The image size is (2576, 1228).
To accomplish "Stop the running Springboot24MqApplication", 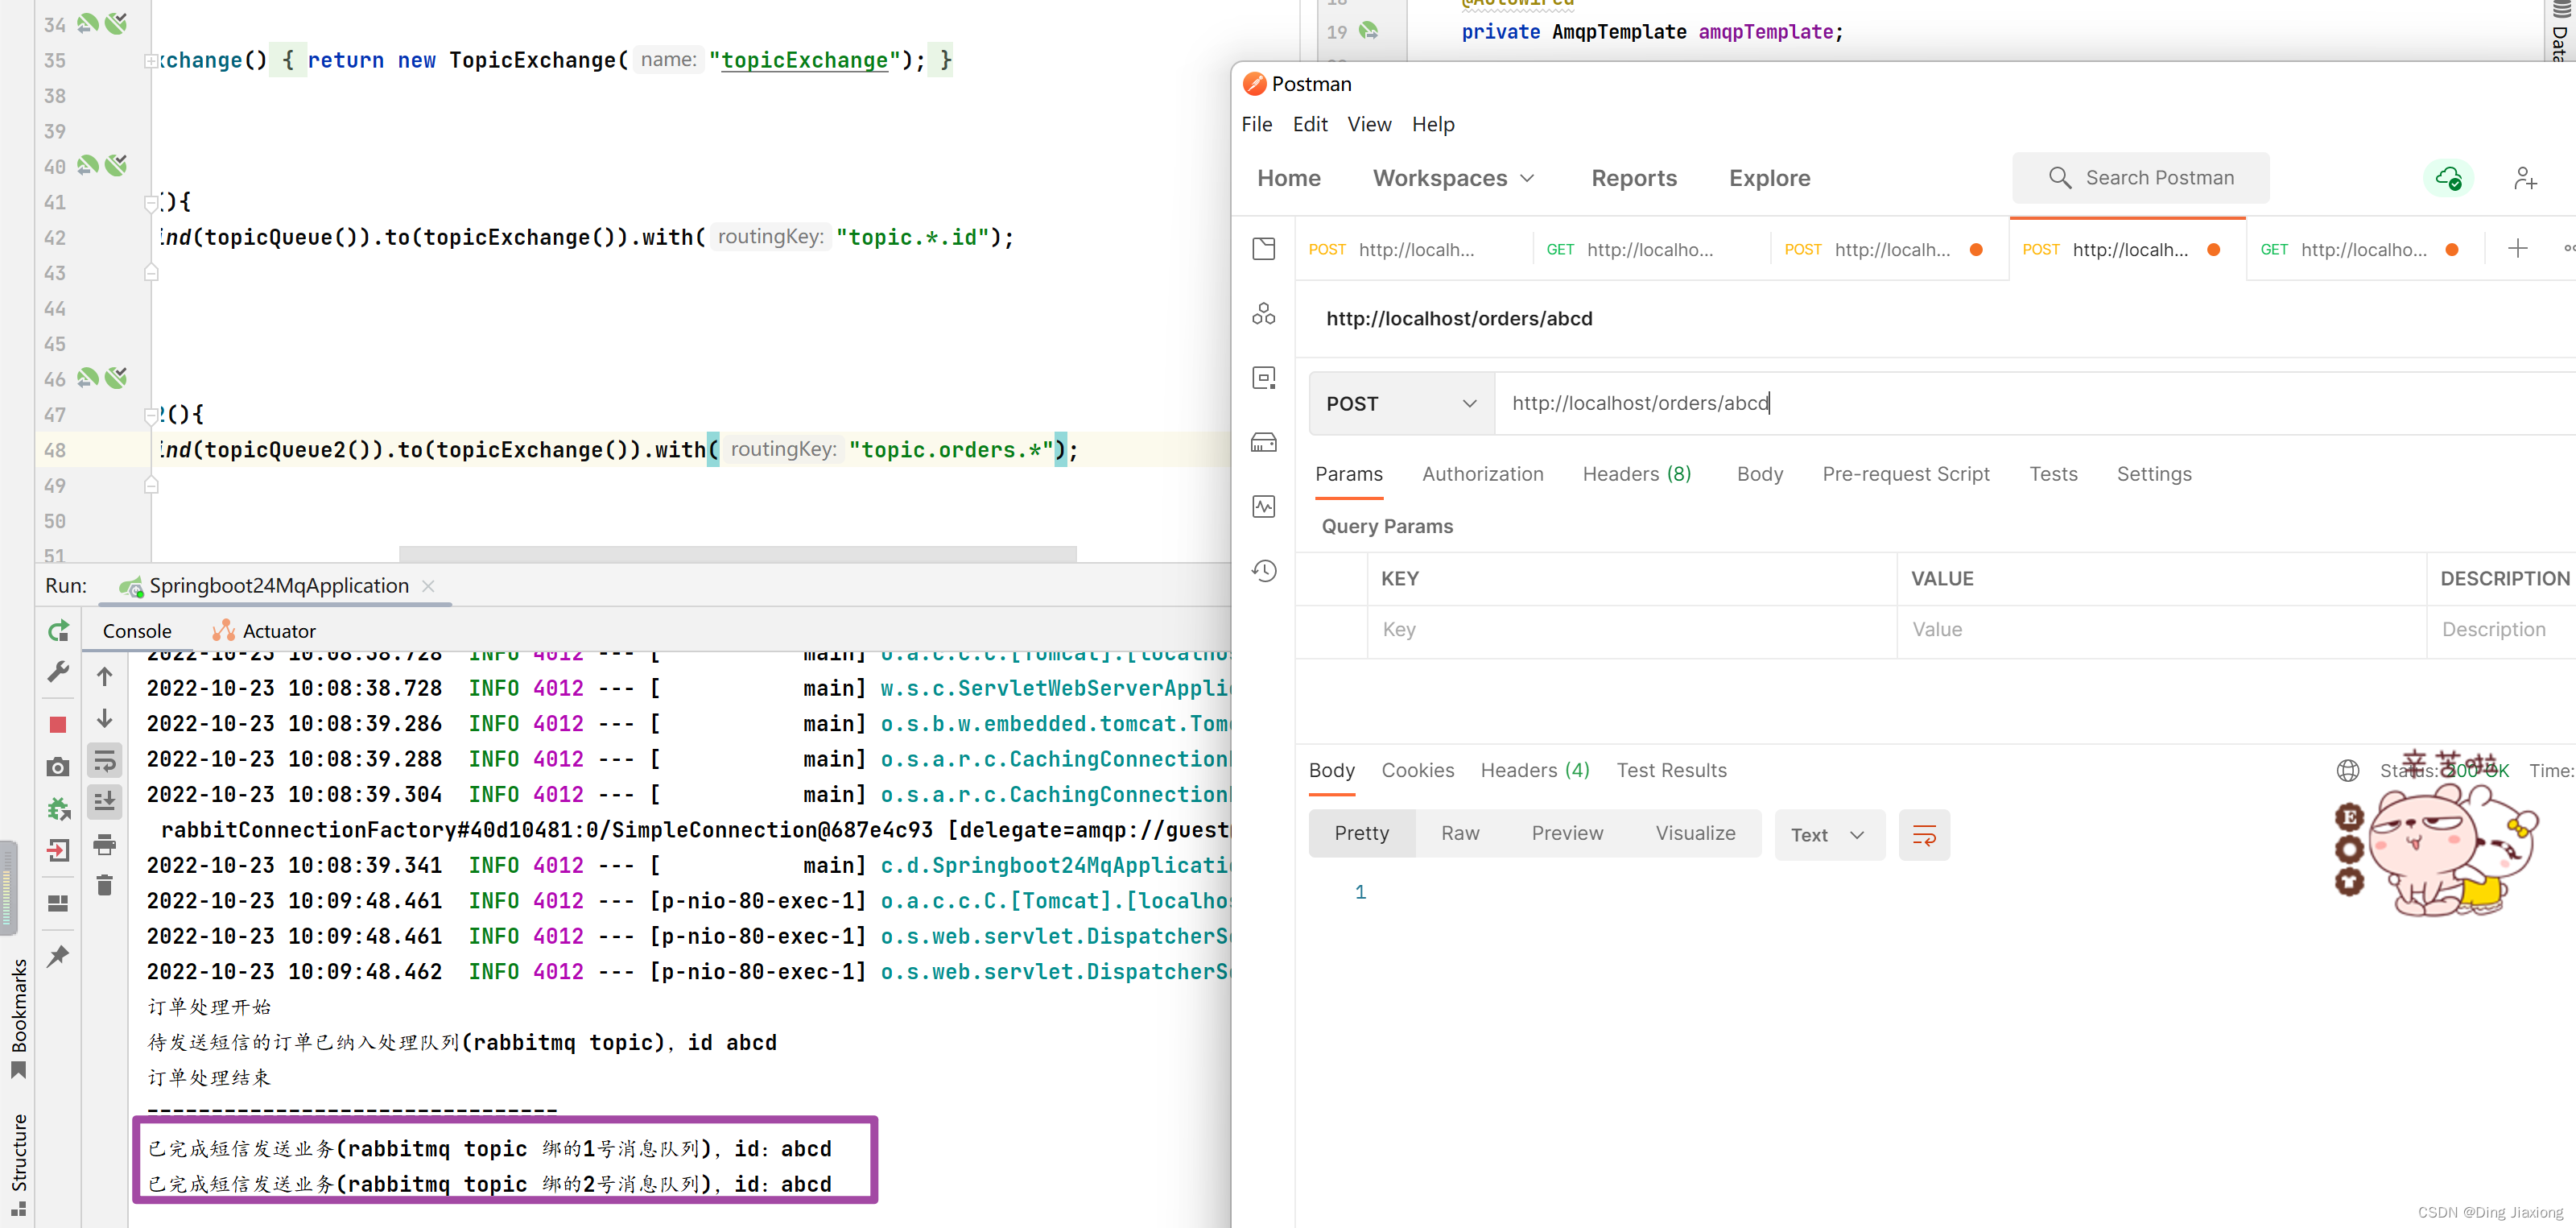I will point(58,724).
